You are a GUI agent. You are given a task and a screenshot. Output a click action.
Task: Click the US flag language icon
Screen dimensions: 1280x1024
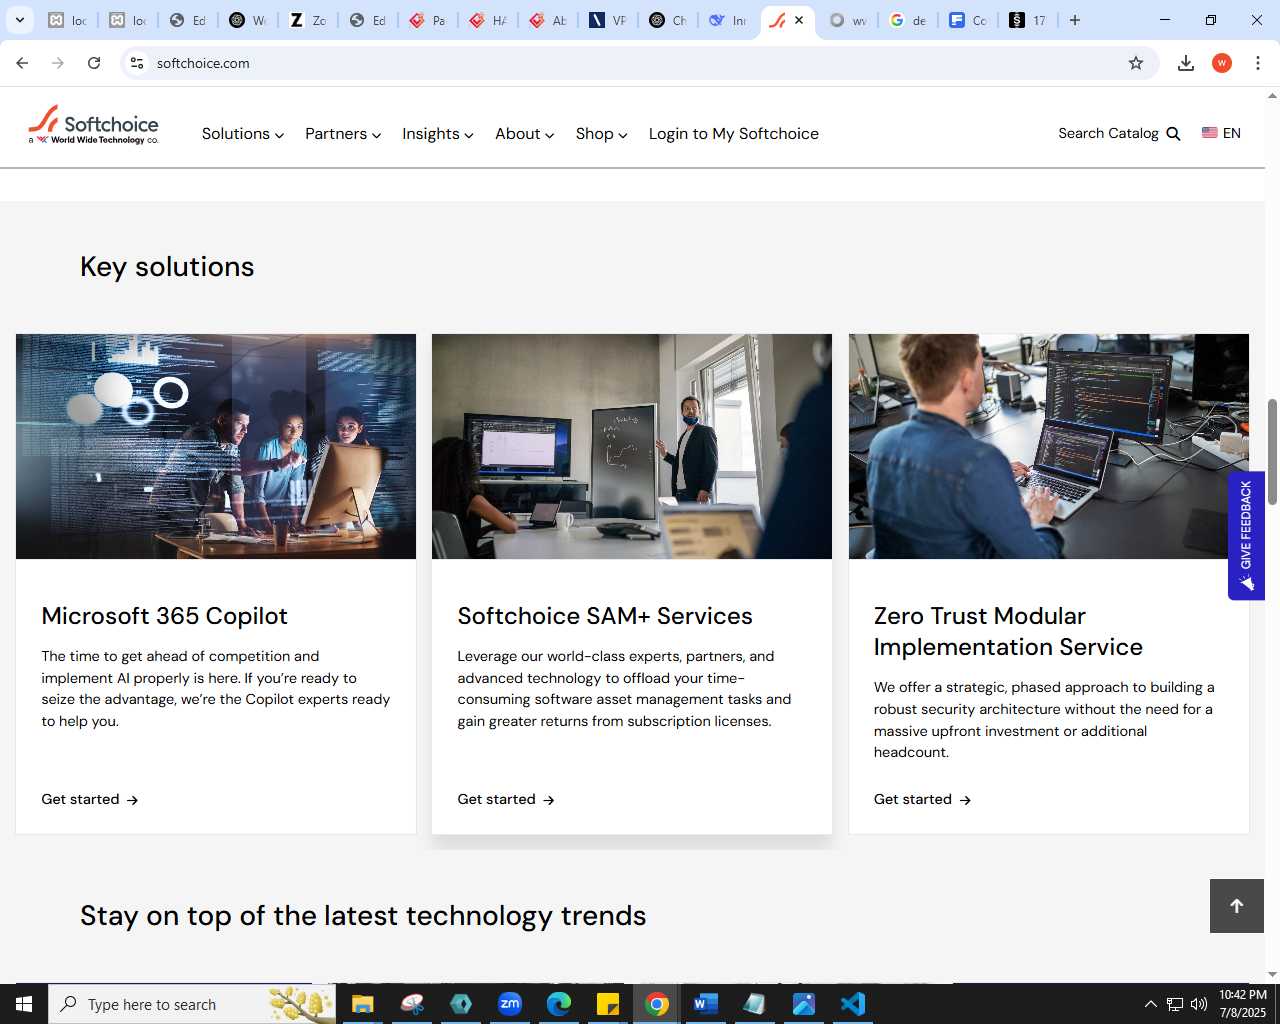click(x=1210, y=133)
